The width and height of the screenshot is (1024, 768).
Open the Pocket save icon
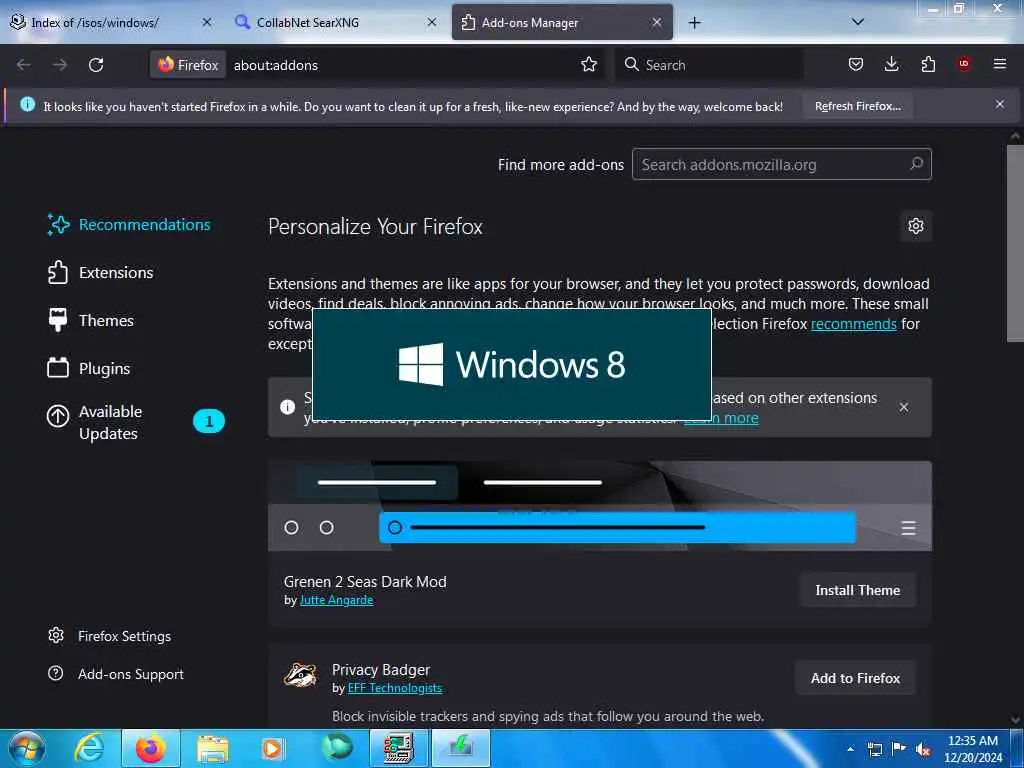[x=856, y=64]
